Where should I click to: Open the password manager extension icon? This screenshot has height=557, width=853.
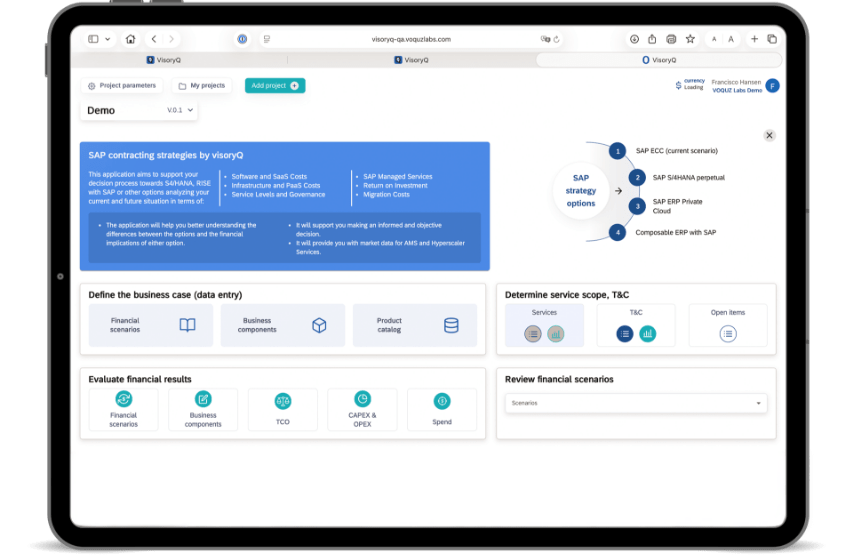[x=243, y=39]
